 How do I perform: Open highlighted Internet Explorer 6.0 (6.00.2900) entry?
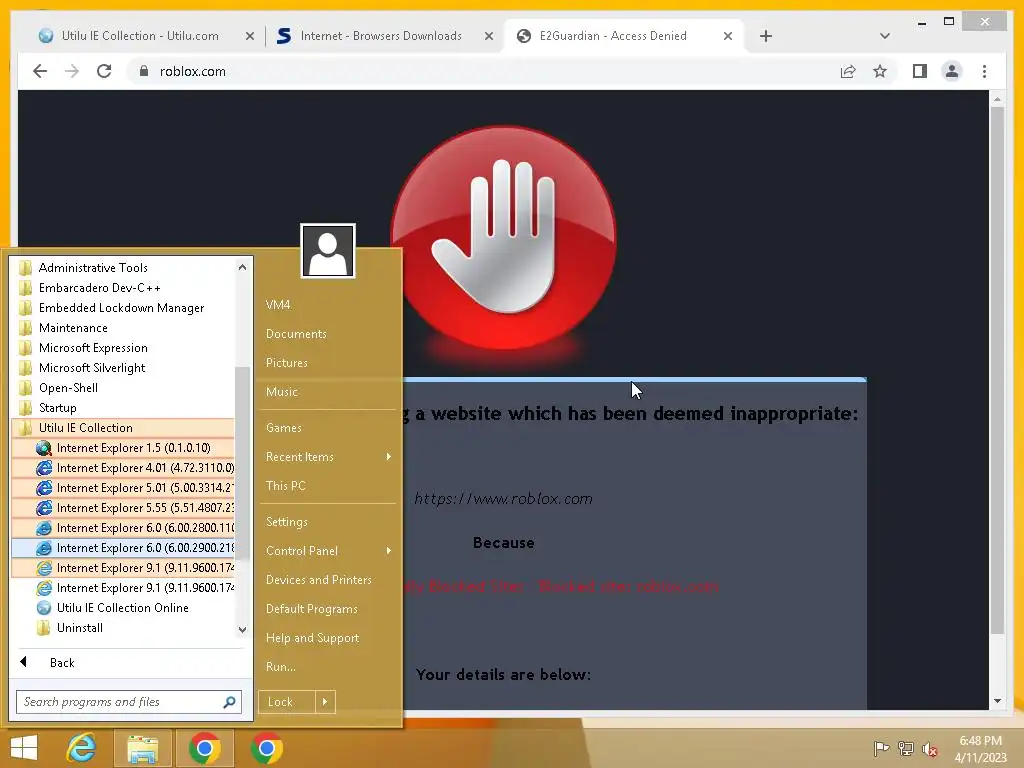coord(123,548)
